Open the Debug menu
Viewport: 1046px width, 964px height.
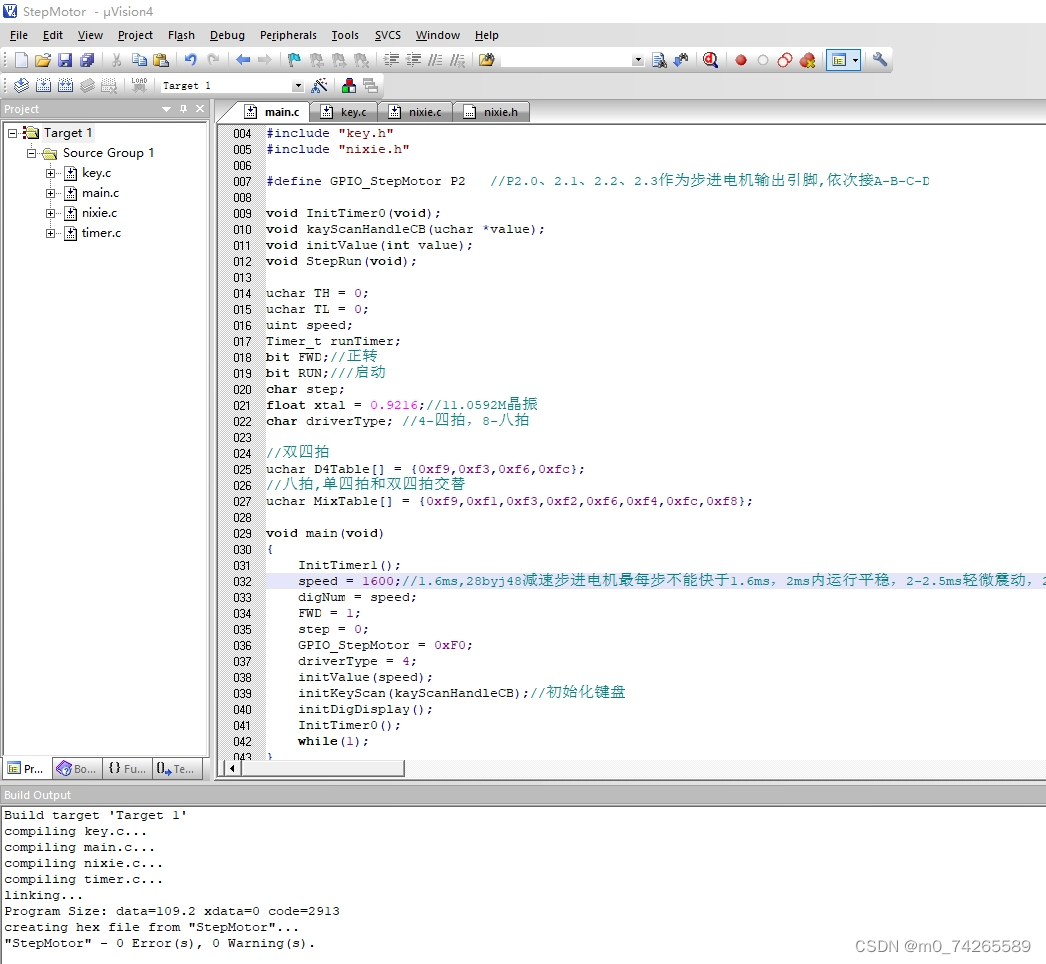(x=227, y=35)
